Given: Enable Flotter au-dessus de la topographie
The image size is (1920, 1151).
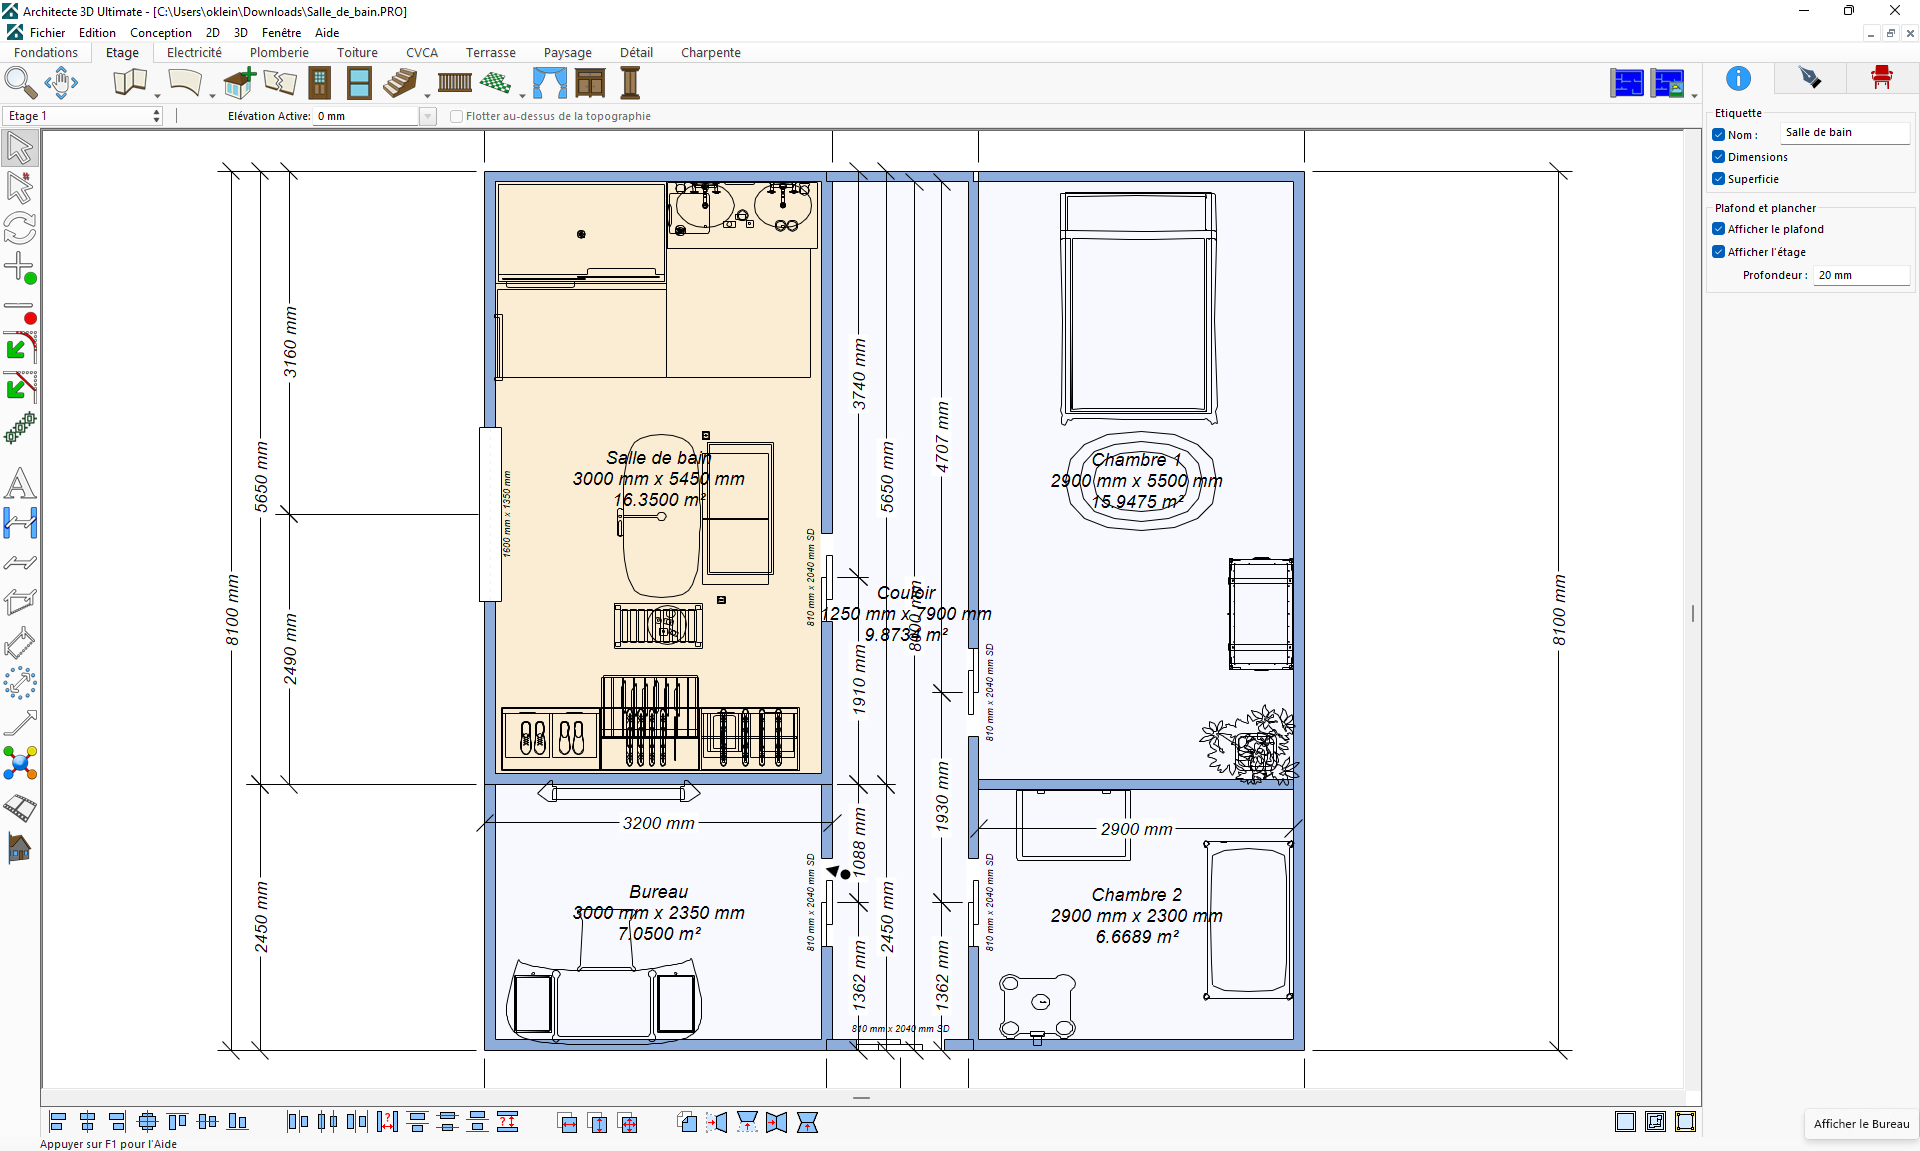Looking at the screenshot, I should (x=456, y=116).
